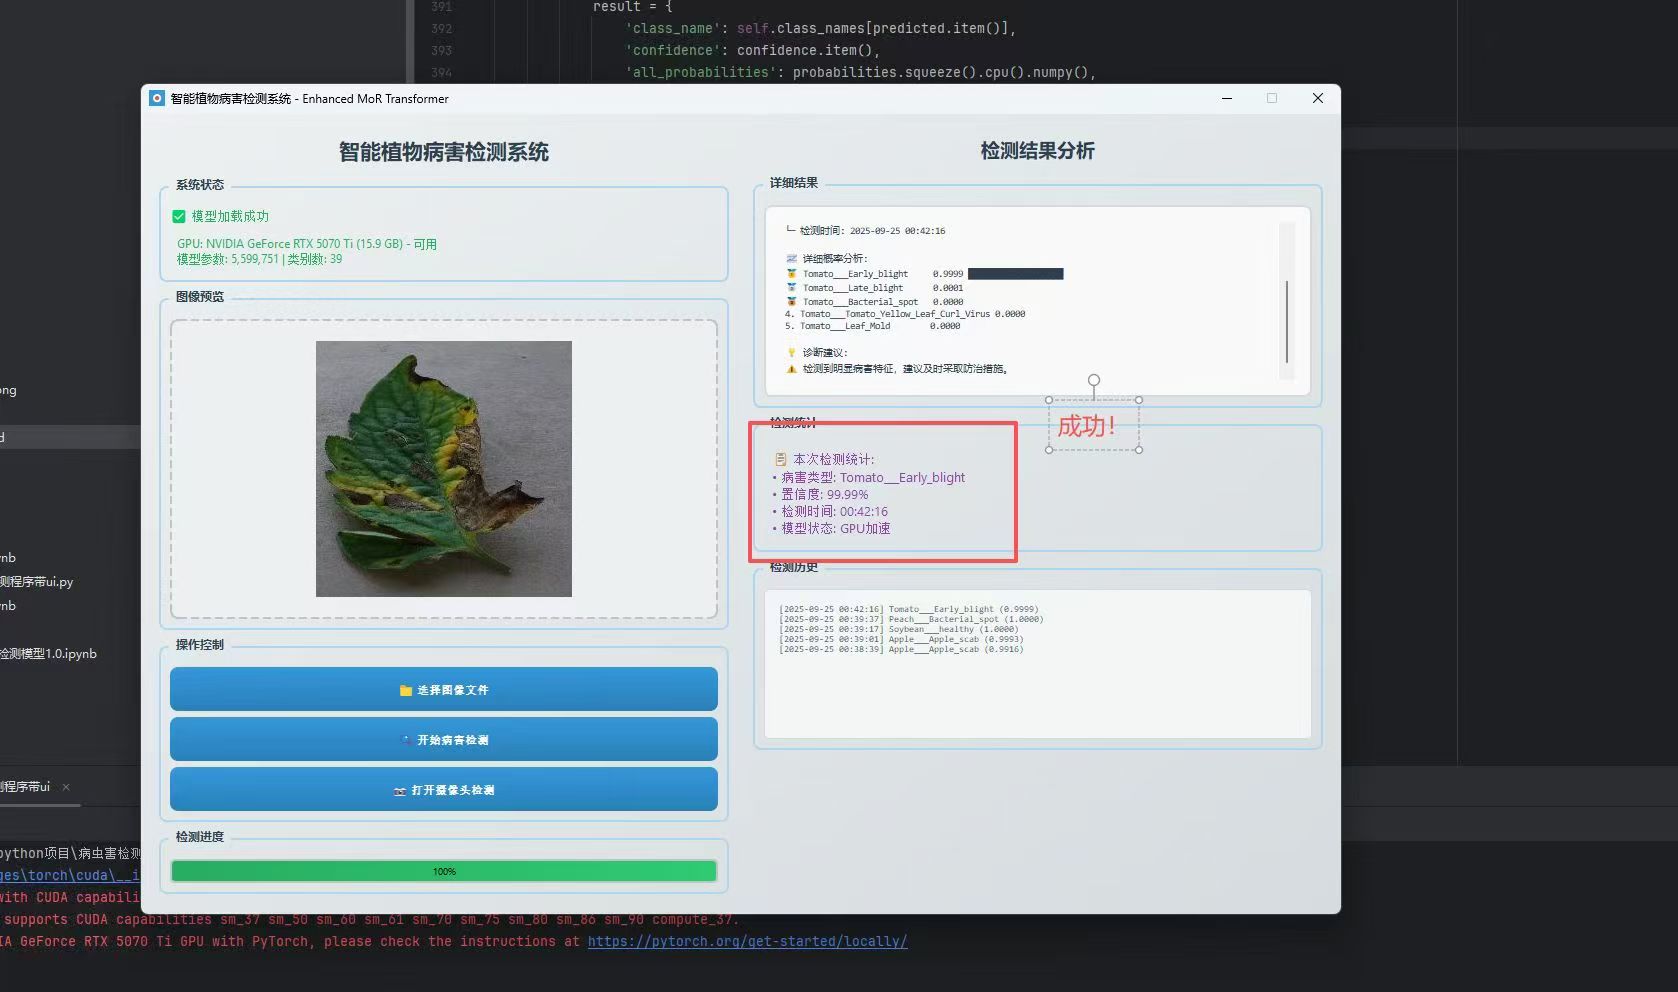Screen dimensions: 1678x992
Task: Click the green 模型加载成功 checkbox
Action: (x=179, y=217)
